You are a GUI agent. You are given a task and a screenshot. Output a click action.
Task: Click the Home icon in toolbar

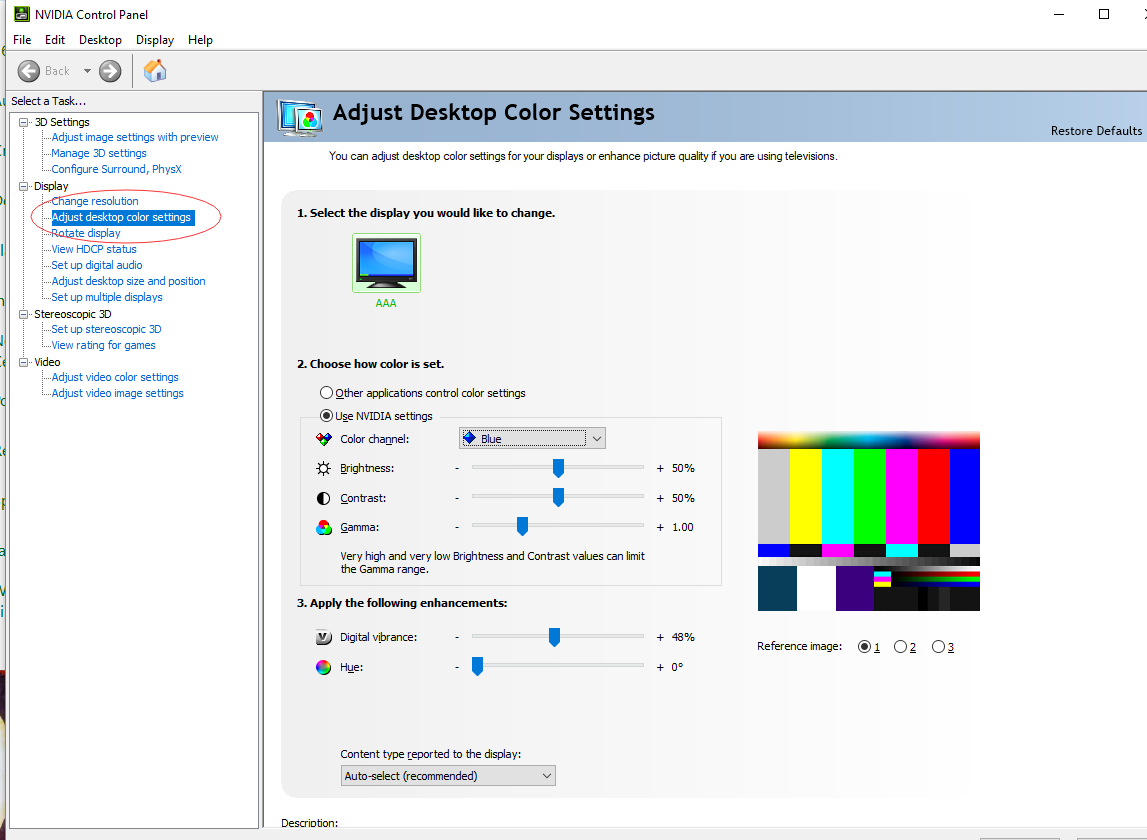(x=155, y=70)
